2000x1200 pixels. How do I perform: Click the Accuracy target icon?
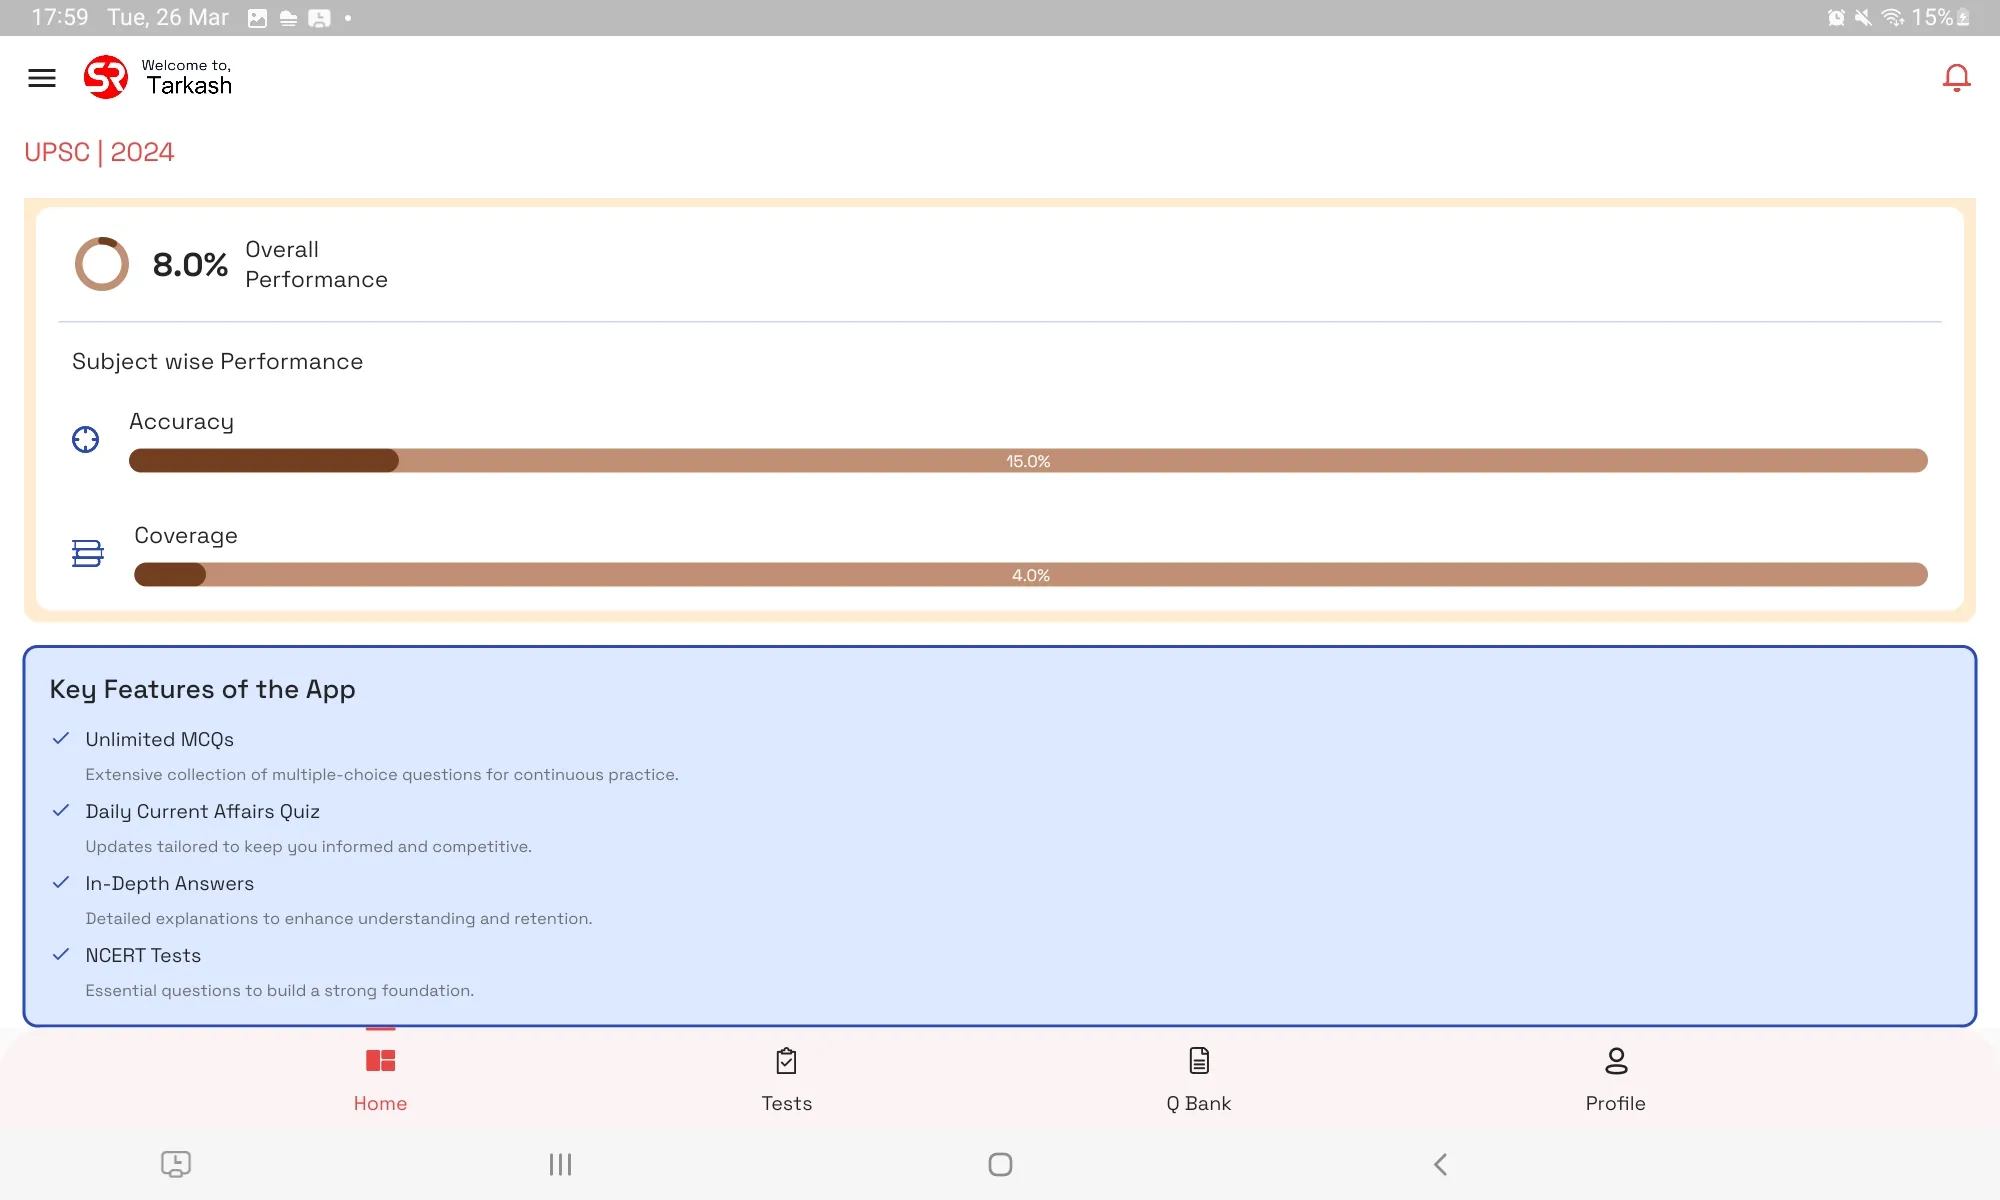(x=86, y=439)
